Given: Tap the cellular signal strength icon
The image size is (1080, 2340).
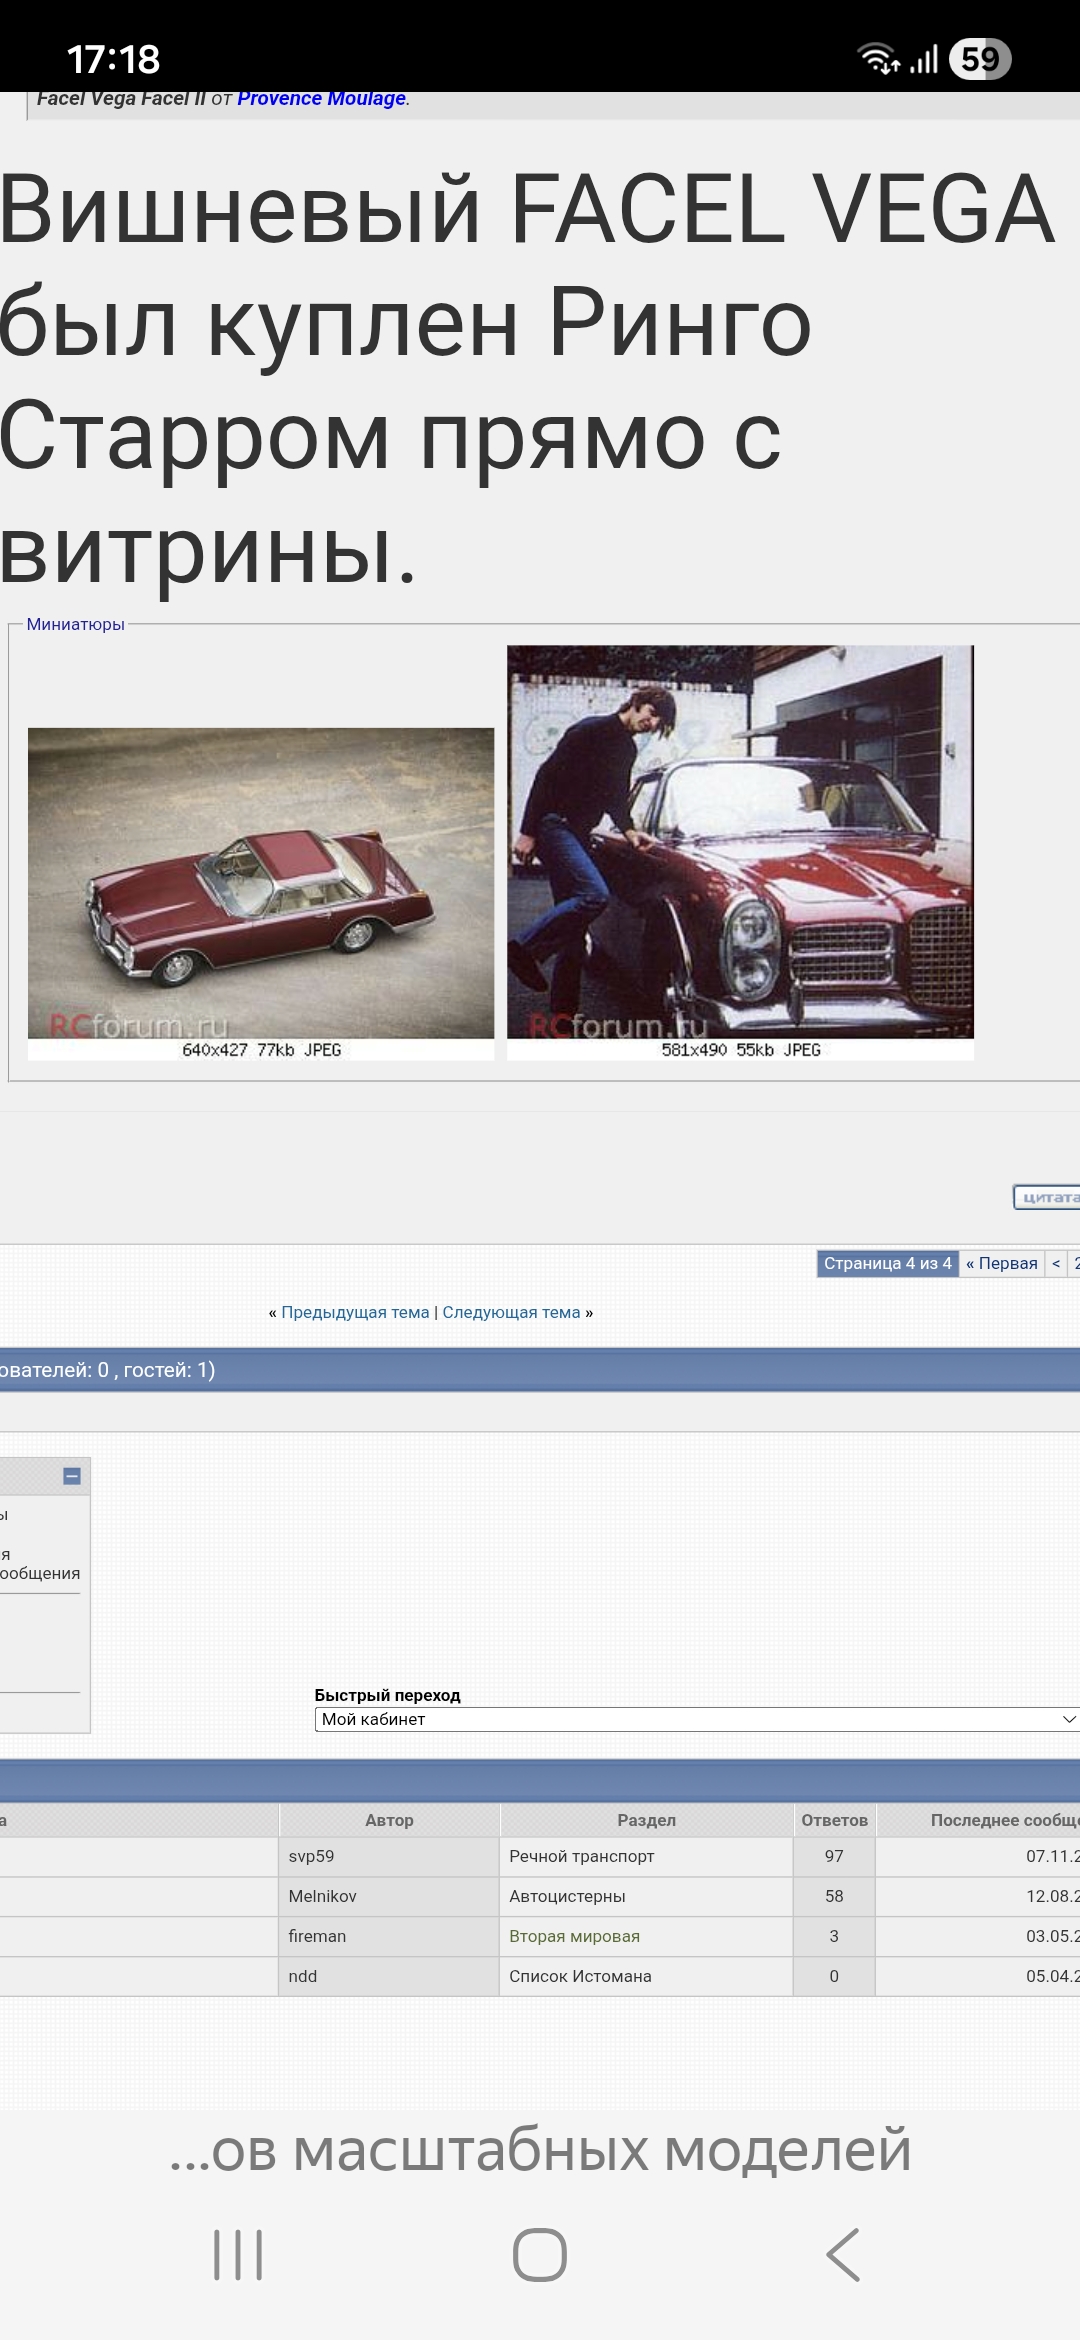Looking at the screenshot, I should (x=924, y=59).
